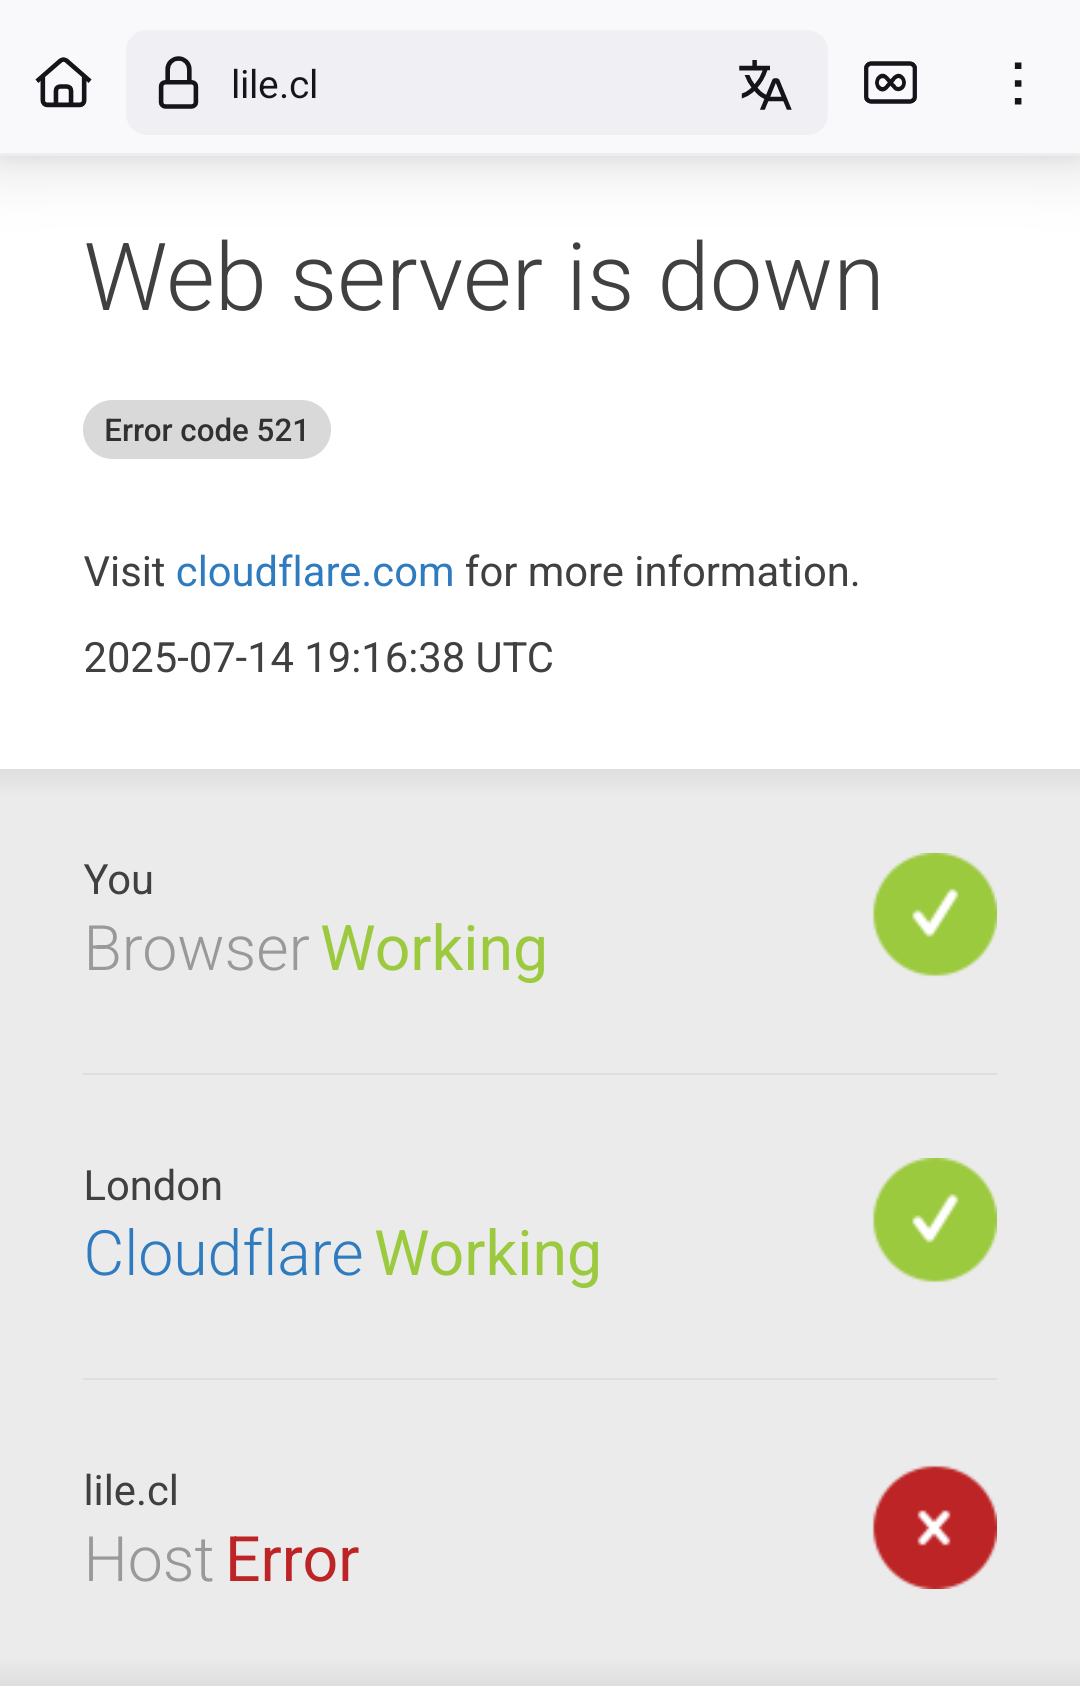Open site security info via lock icon
The height and width of the screenshot is (1699, 1080).
[x=179, y=83]
